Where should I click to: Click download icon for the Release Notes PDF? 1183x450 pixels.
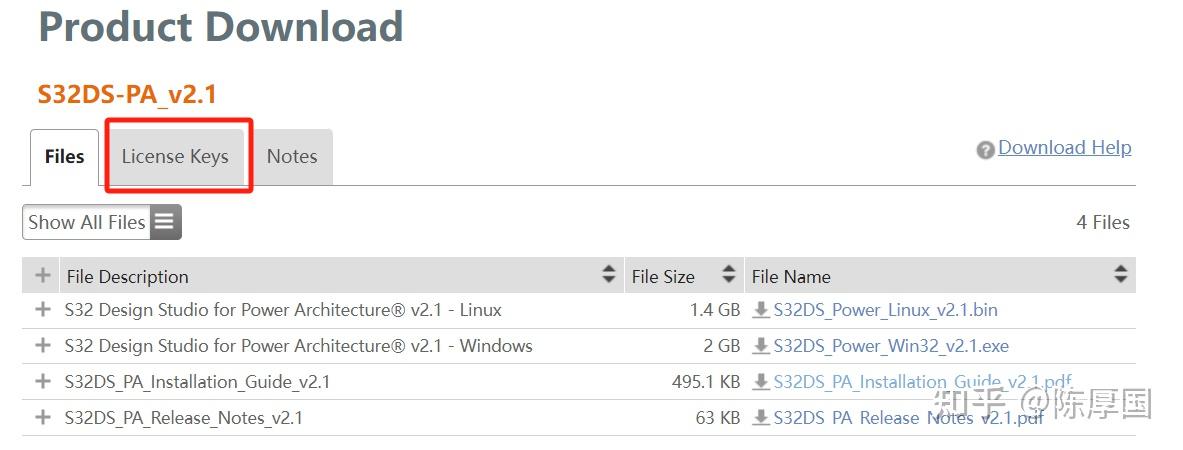tap(761, 418)
